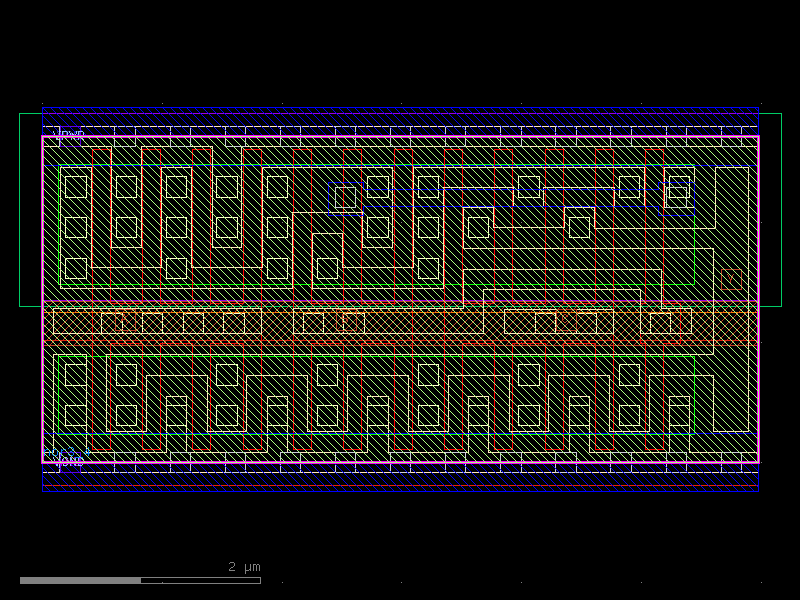The height and width of the screenshot is (600, 800).
Task: Click the white scale bar segment
Action: 80,580
